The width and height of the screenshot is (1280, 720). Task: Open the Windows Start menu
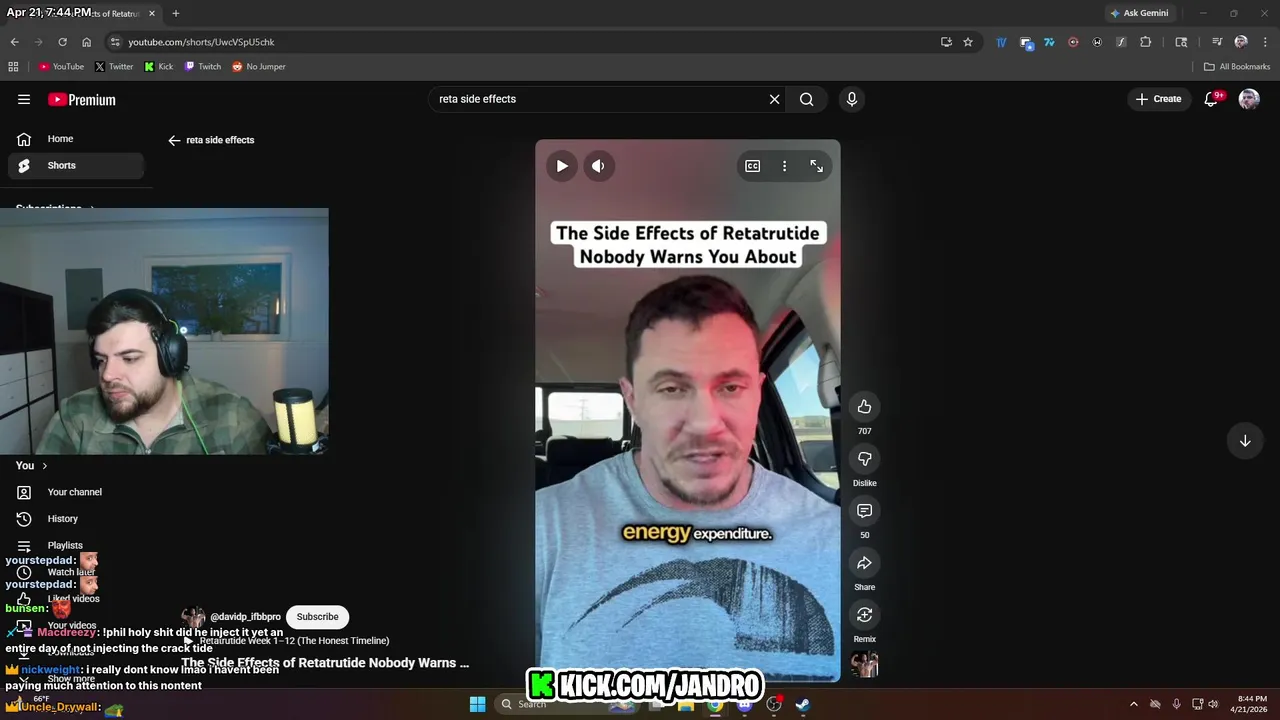(x=477, y=704)
